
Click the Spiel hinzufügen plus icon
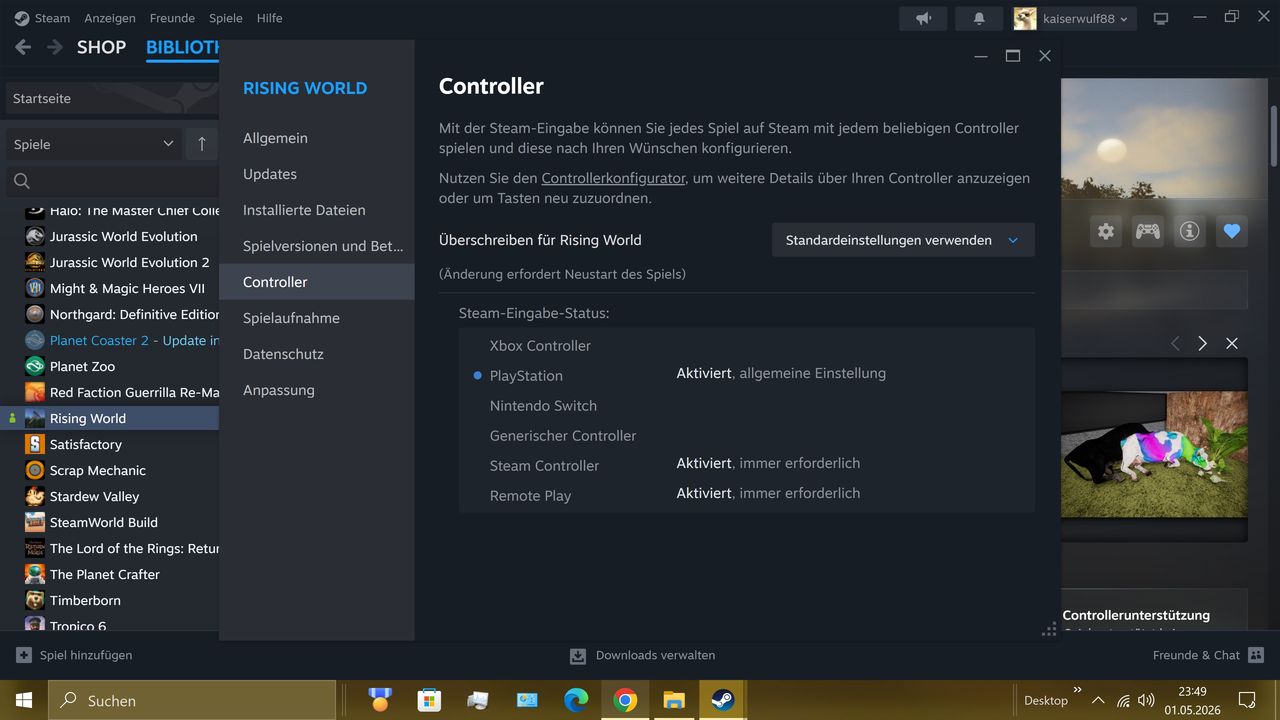coord(24,655)
